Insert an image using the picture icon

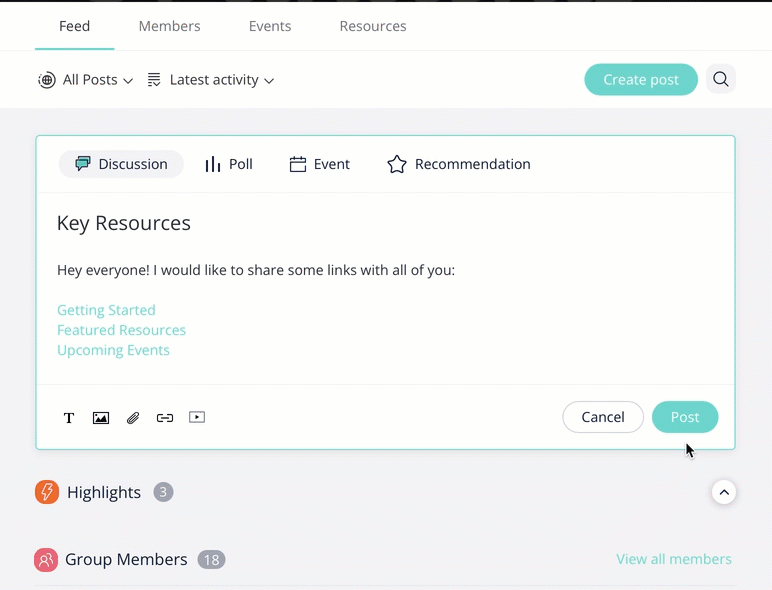point(101,418)
